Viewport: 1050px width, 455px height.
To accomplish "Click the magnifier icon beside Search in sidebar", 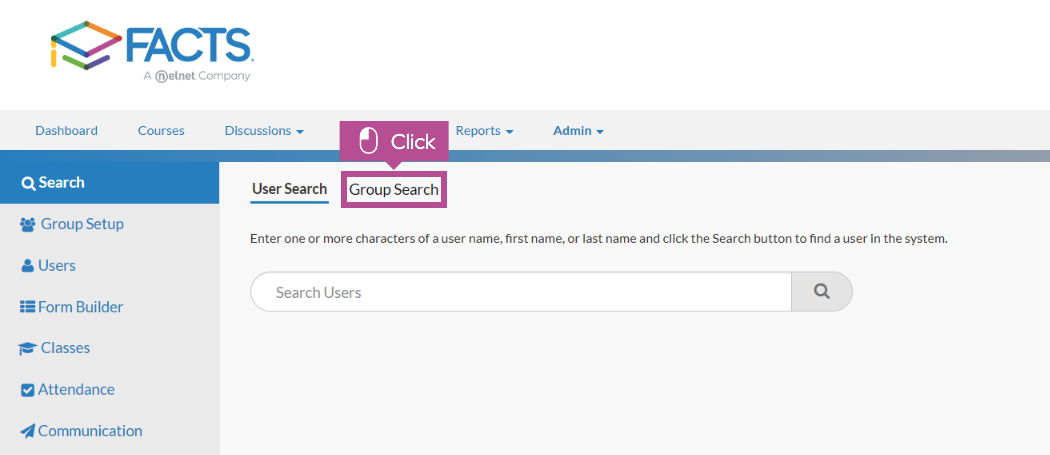I will point(28,184).
